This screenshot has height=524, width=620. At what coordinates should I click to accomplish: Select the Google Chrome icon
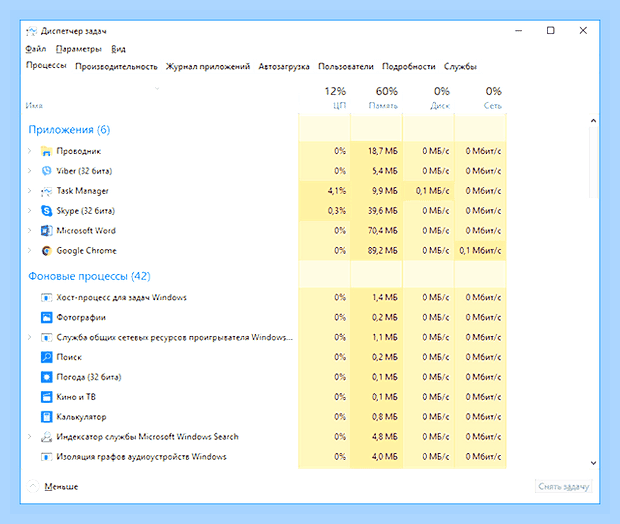(x=46, y=251)
